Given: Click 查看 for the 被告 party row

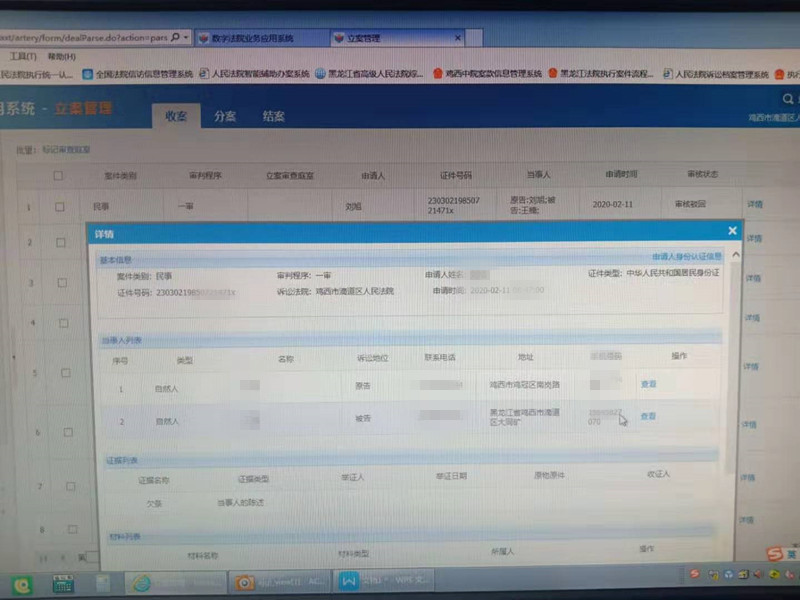Looking at the screenshot, I should click(x=648, y=416).
